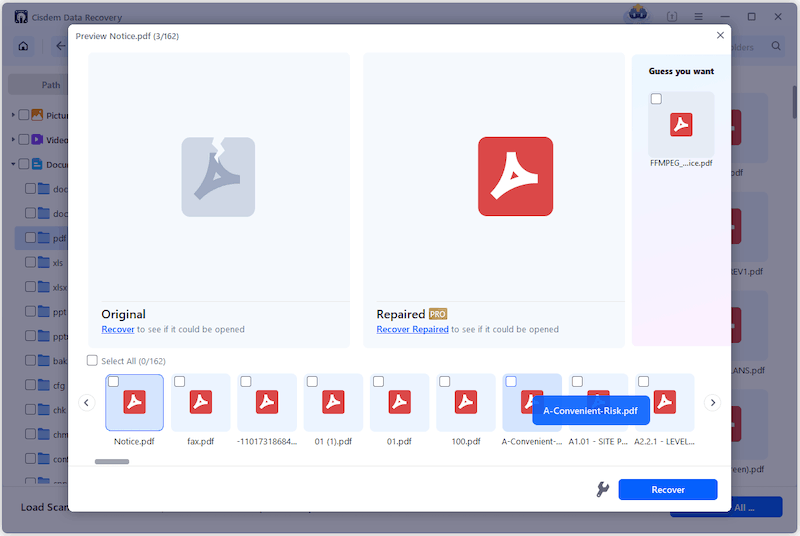The image size is (800, 536).
Task: Click the main window vertical scrollbar
Action: point(795,102)
